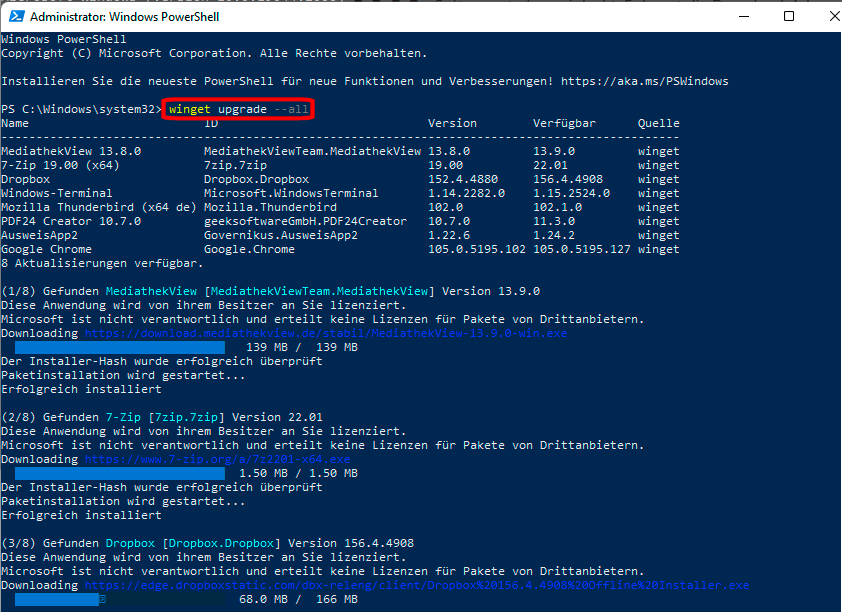The height and width of the screenshot is (612, 842).
Task: Click the 'Name' column header
Action: point(15,123)
